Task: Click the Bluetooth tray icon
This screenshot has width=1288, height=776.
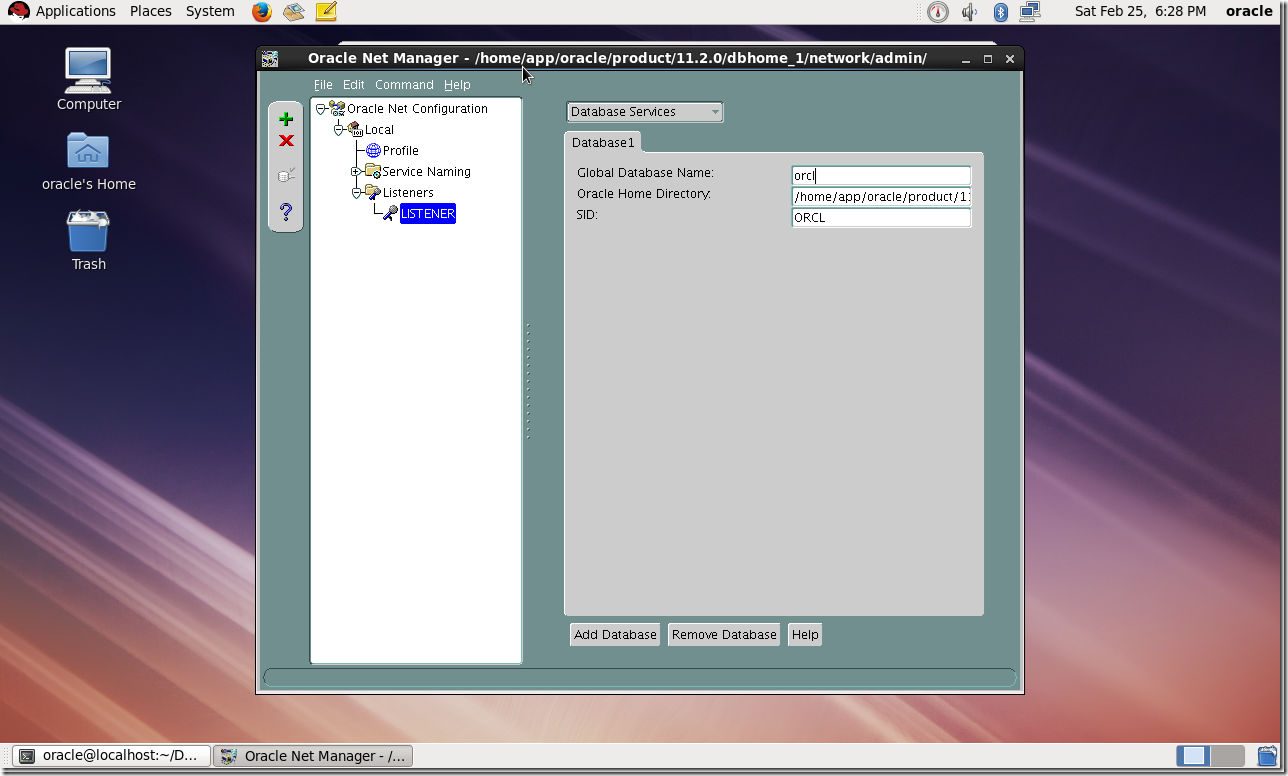Action: [x=1000, y=12]
